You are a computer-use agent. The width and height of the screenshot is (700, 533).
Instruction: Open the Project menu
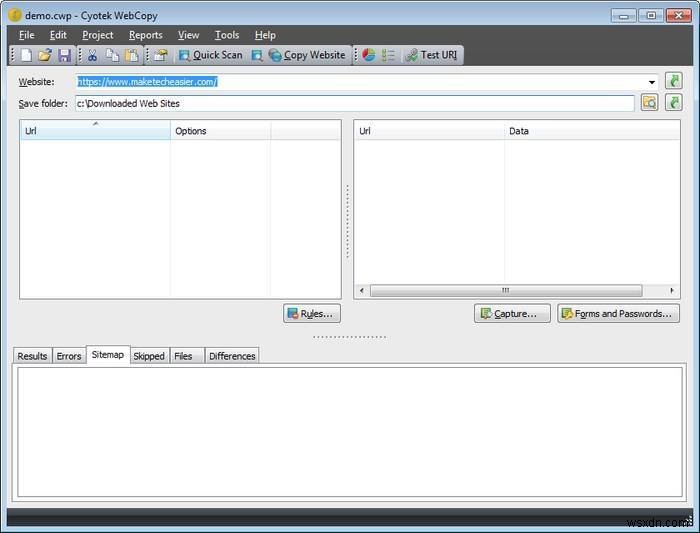98,35
